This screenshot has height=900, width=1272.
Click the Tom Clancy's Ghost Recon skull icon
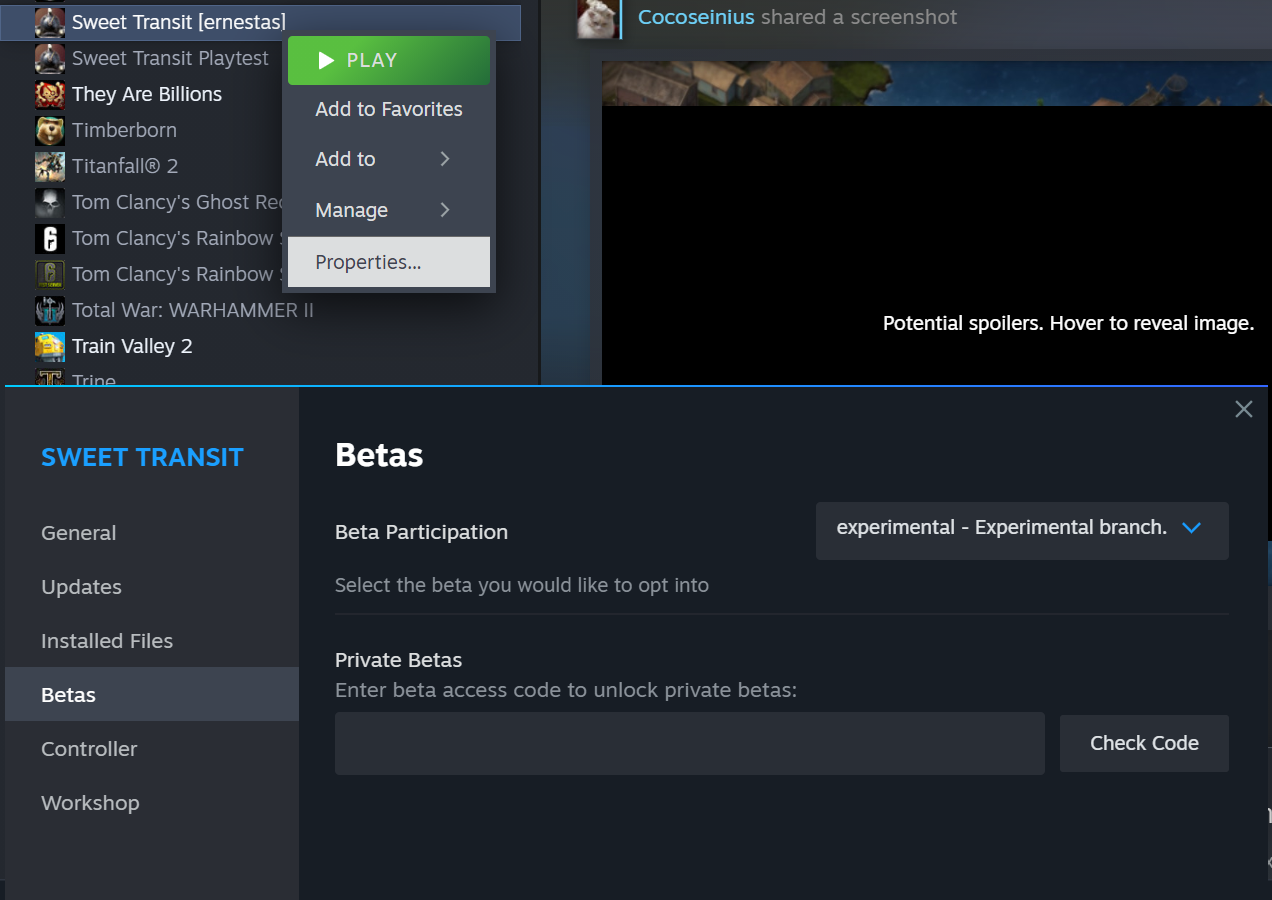coord(50,202)
